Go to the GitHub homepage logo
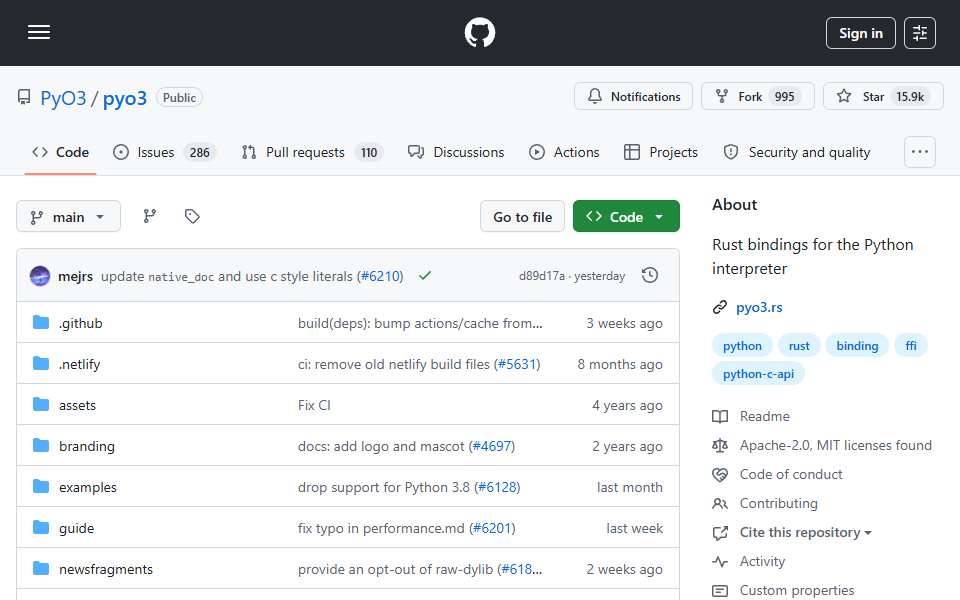The width and height of the screenshot is (960, 600). (x=479, y=32)
